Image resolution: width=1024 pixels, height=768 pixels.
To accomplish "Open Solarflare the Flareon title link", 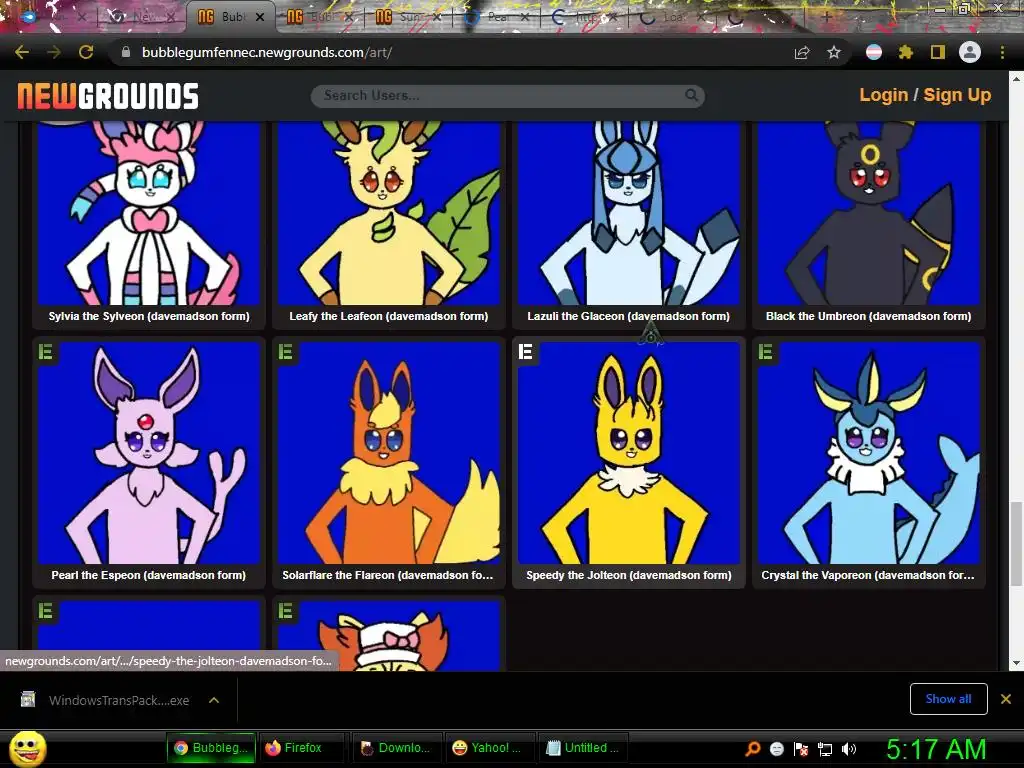I will [x=388, y=575].
